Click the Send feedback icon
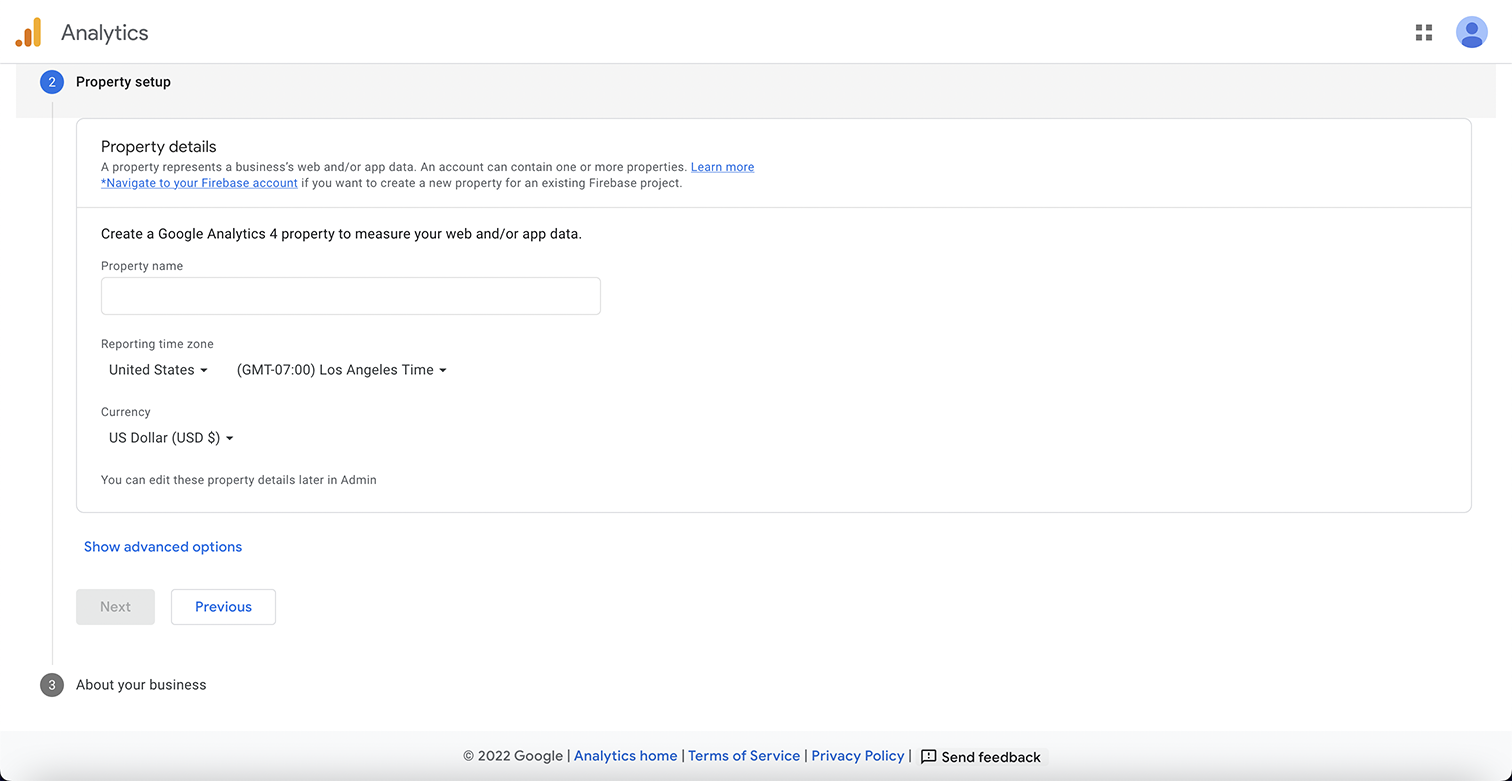The width and height of the screenshot is (1512, 781). tap(928, 756)
